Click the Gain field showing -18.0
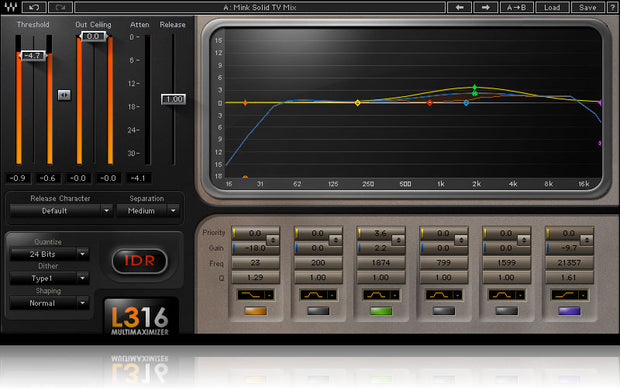620x388 pixels. pyautogui.click(x=255, y=248)
